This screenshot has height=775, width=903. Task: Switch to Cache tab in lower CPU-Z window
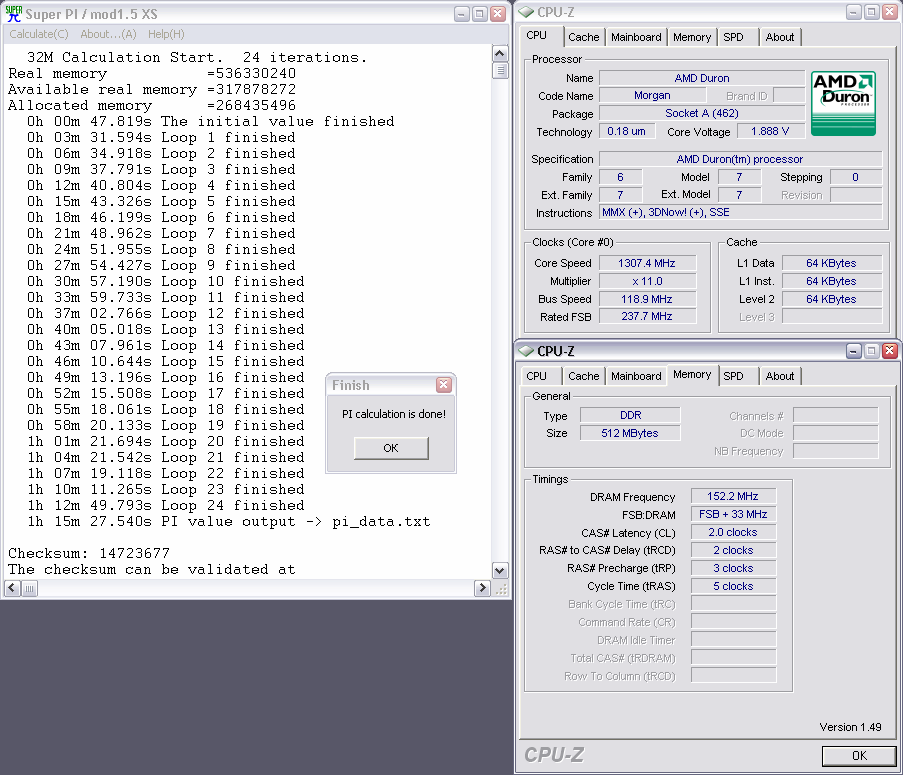coord(583,376)
